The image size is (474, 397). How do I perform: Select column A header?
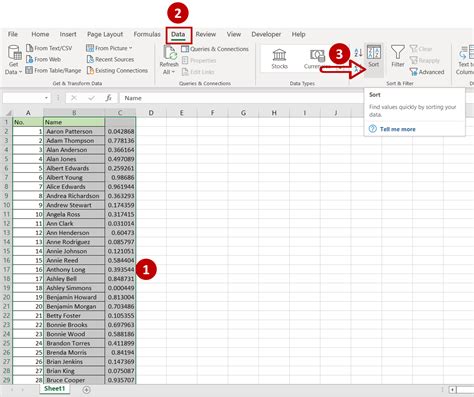tap(28, 113)
